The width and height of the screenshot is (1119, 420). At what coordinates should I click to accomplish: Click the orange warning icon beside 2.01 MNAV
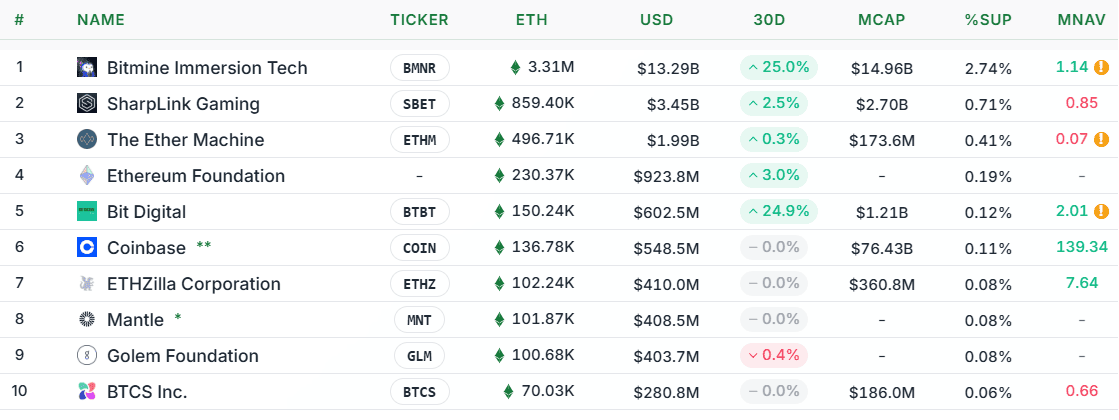pos(1101,211)
